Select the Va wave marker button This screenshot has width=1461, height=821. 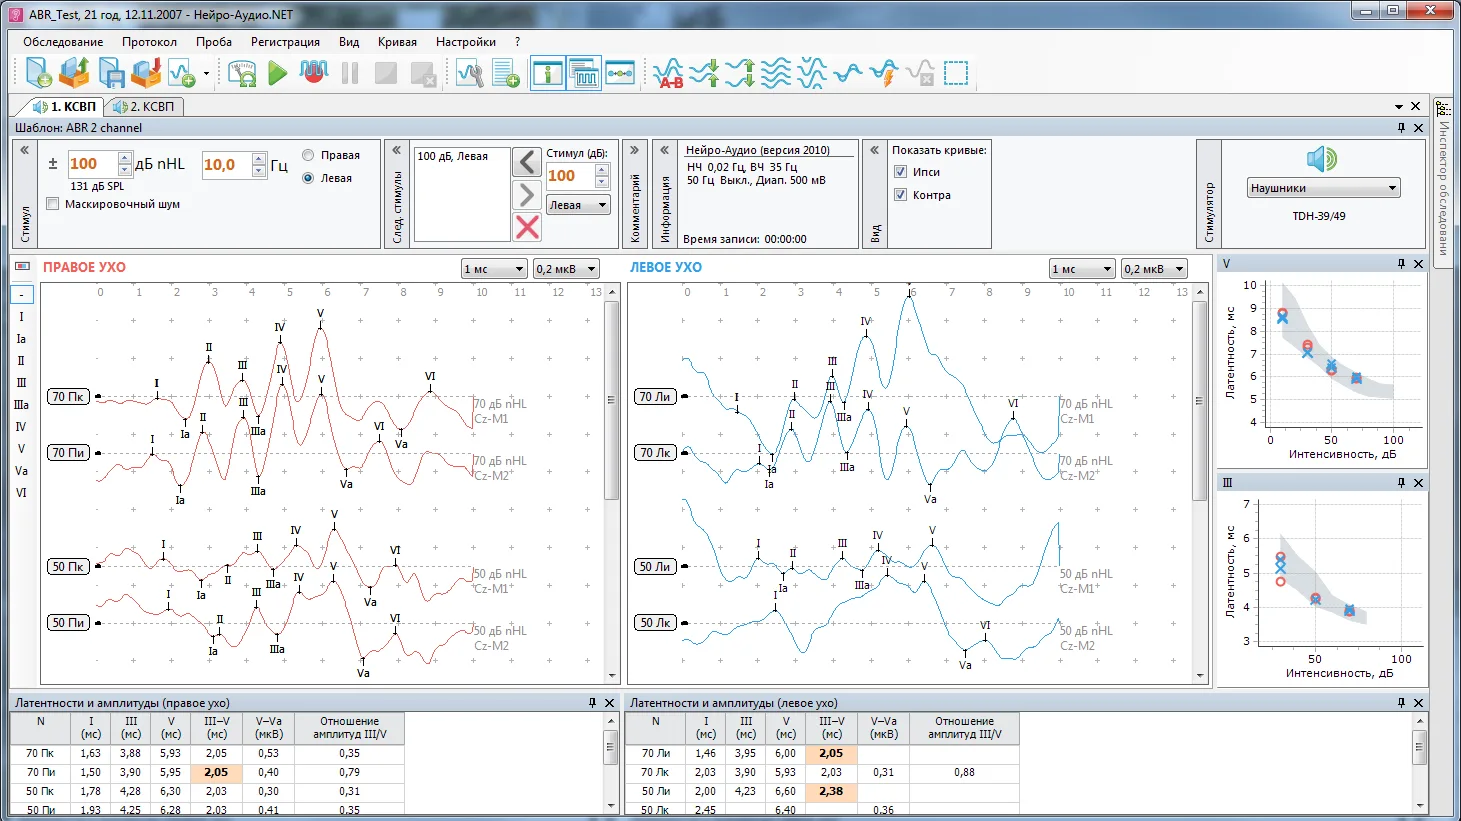(x=21, y=471)
